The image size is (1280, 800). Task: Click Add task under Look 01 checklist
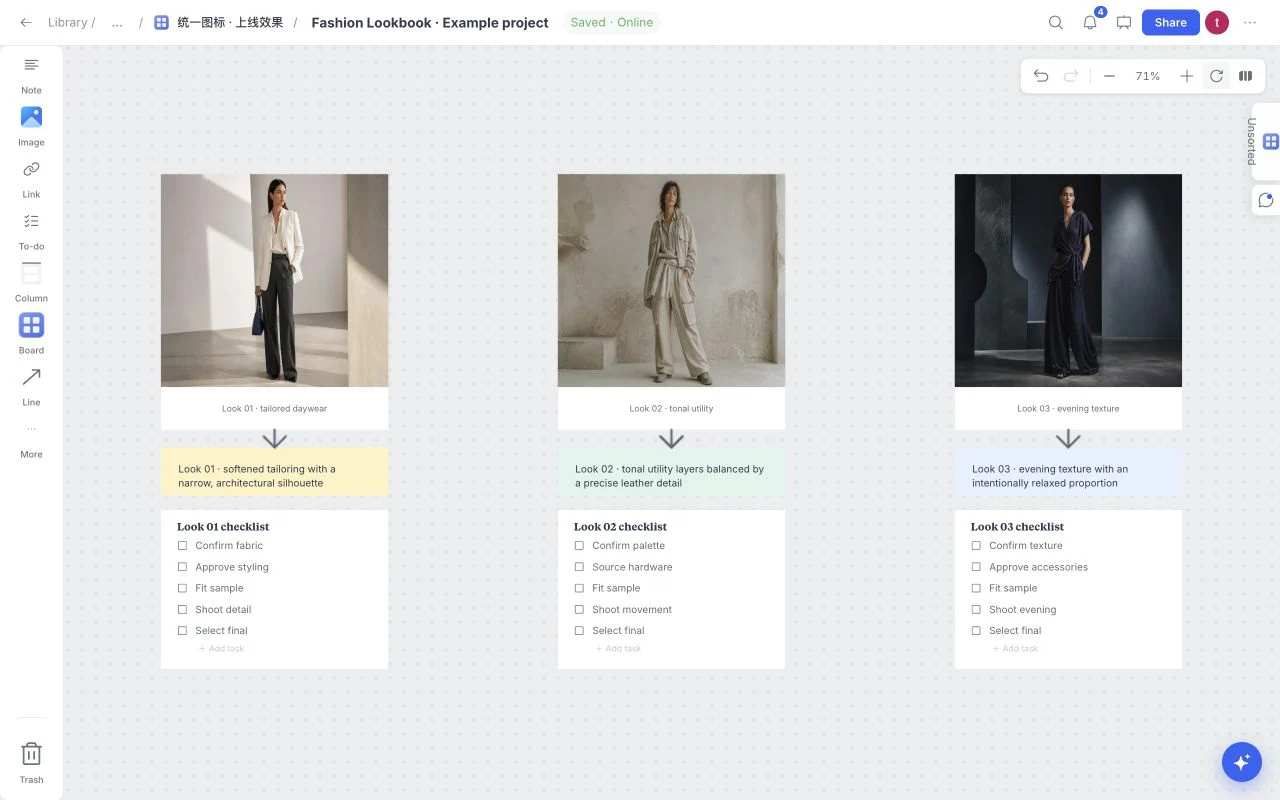(x=222, y=649)
